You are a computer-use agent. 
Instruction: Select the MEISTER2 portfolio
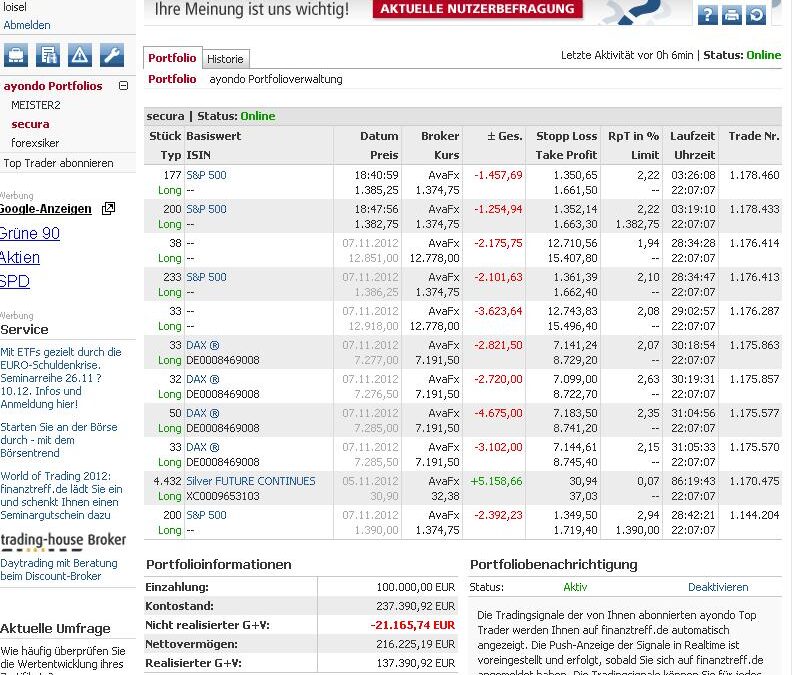click(x=36, y=105)
